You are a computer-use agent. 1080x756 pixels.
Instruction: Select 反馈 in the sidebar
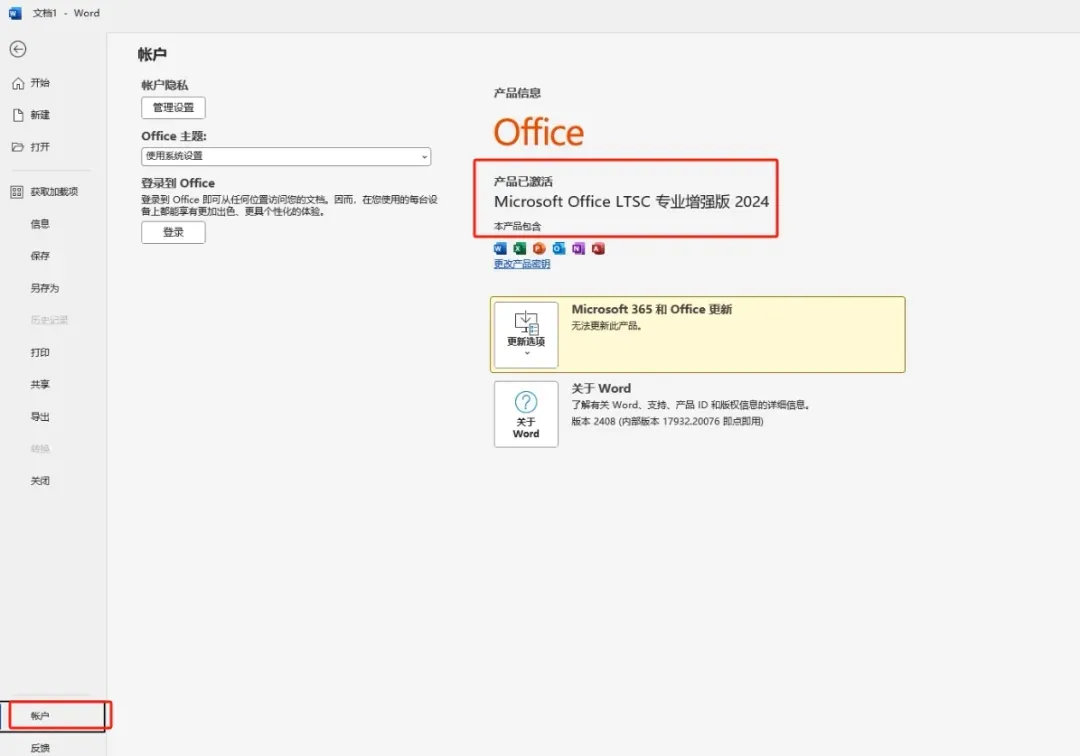pyautogui.click(x=40, y=748)
